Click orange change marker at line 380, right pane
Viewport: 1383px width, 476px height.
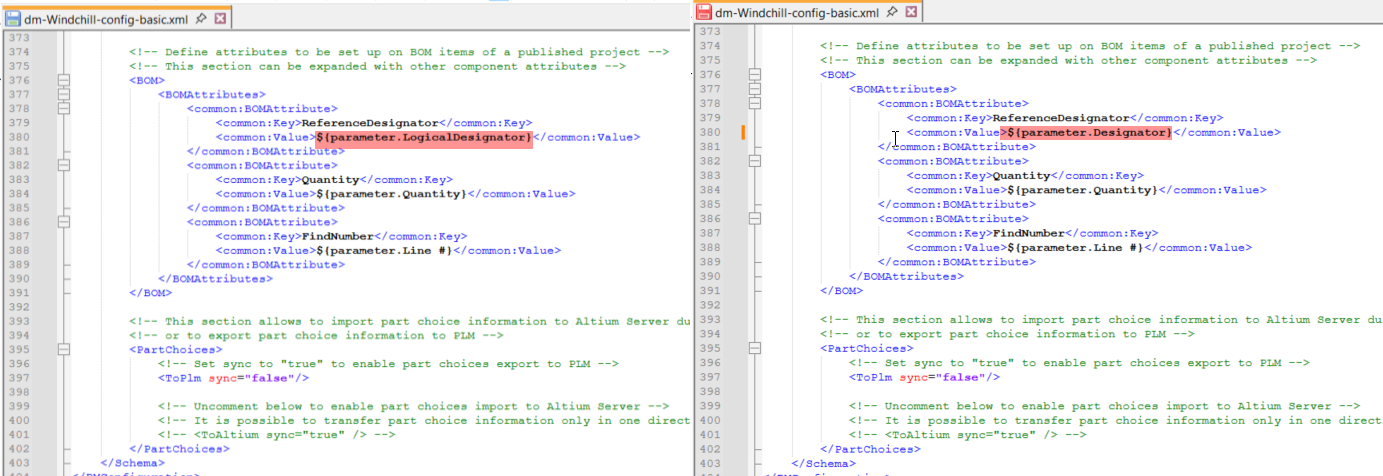(742, 132)
